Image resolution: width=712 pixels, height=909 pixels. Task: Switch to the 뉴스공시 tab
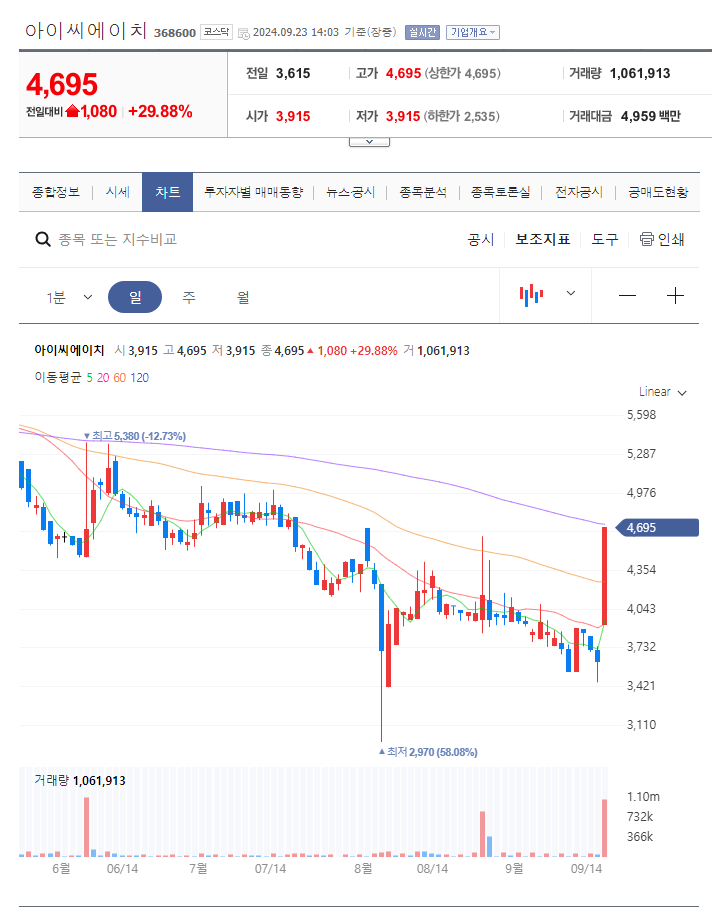click(x=349, y=191)
